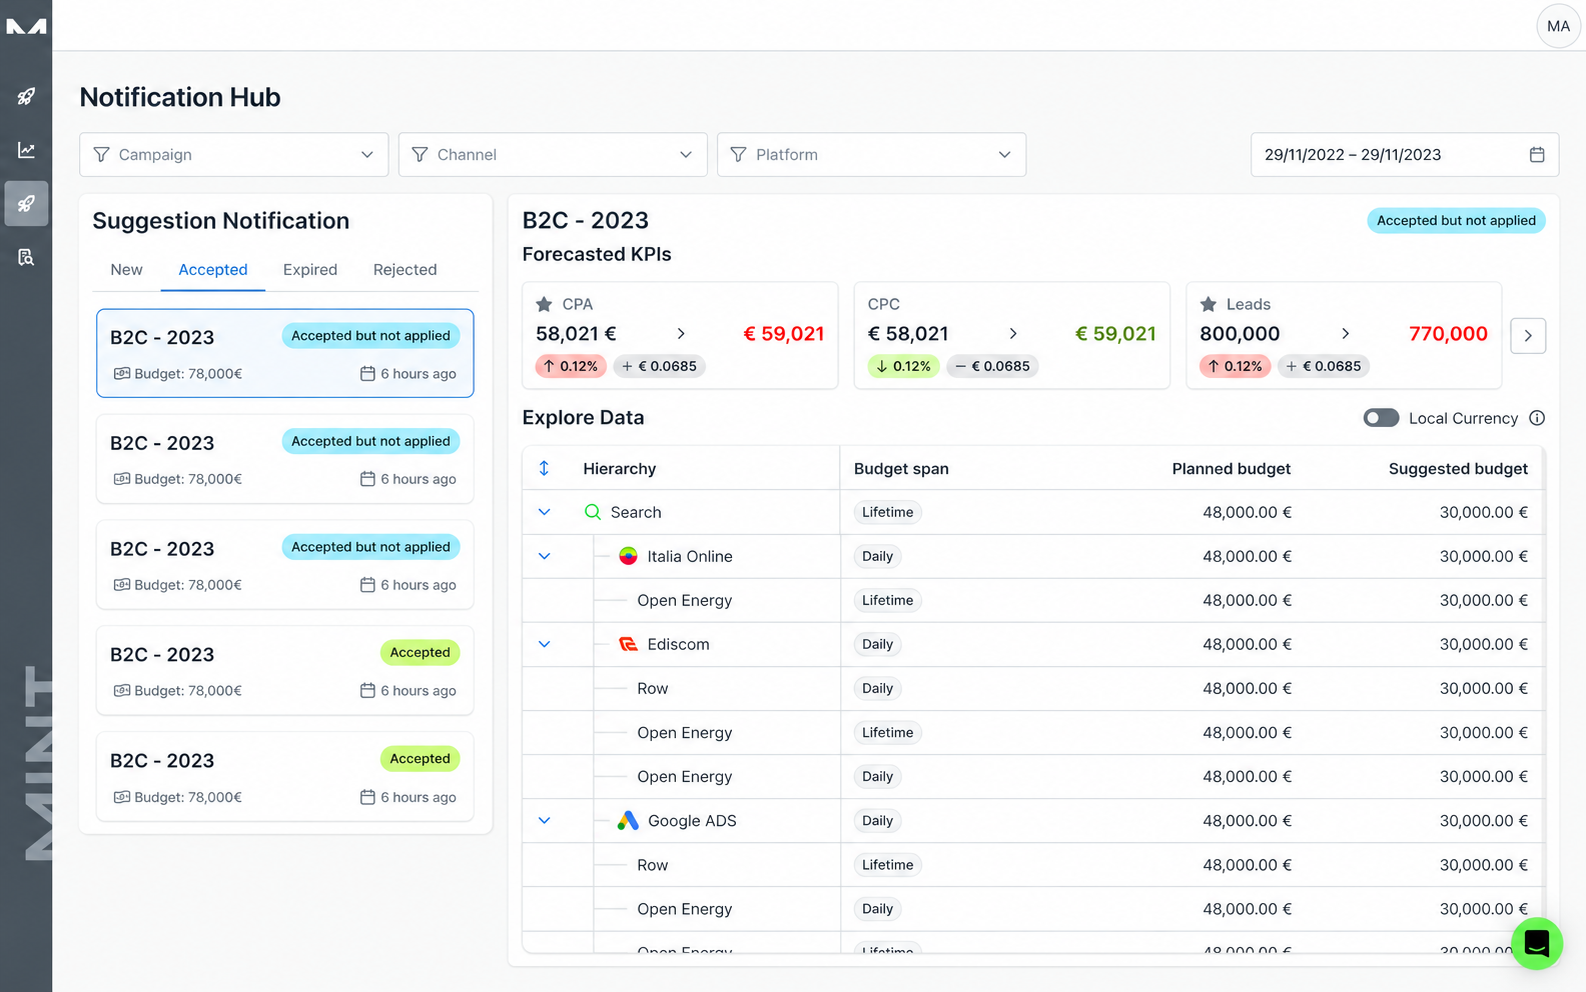
Task: Click the filter funnel icon in Campaign
Action: coord(101,155)
